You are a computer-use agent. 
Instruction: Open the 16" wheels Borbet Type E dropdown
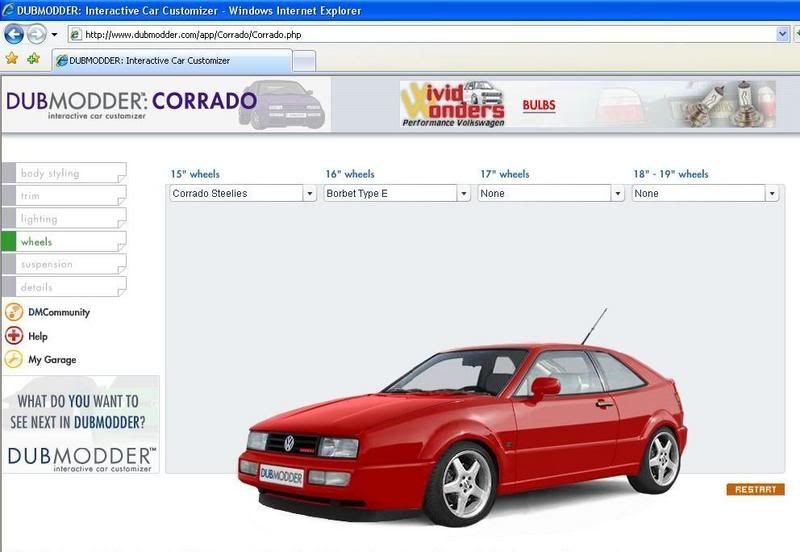[397, 193]
